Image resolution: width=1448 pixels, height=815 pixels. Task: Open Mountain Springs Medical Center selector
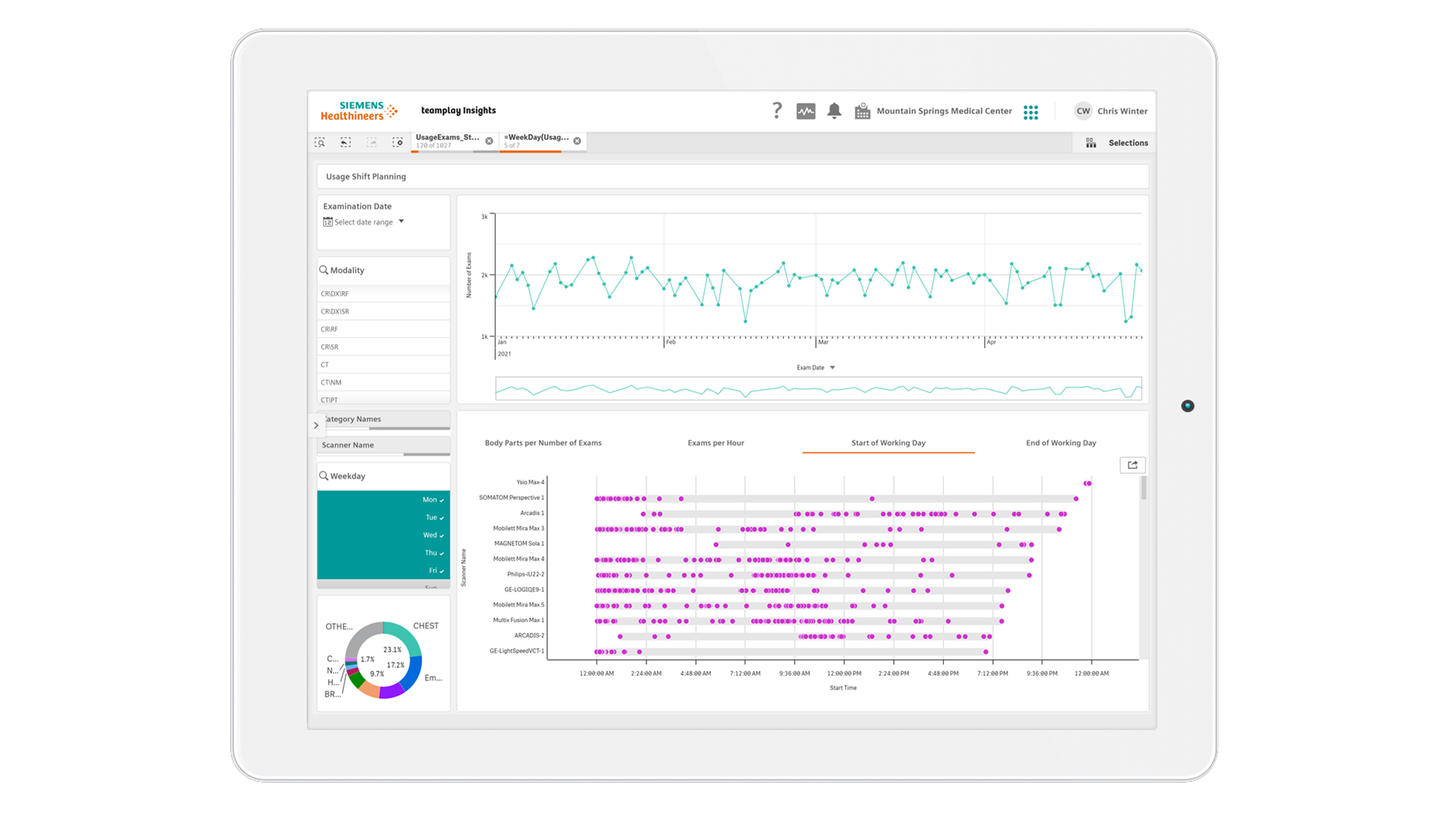944,111
